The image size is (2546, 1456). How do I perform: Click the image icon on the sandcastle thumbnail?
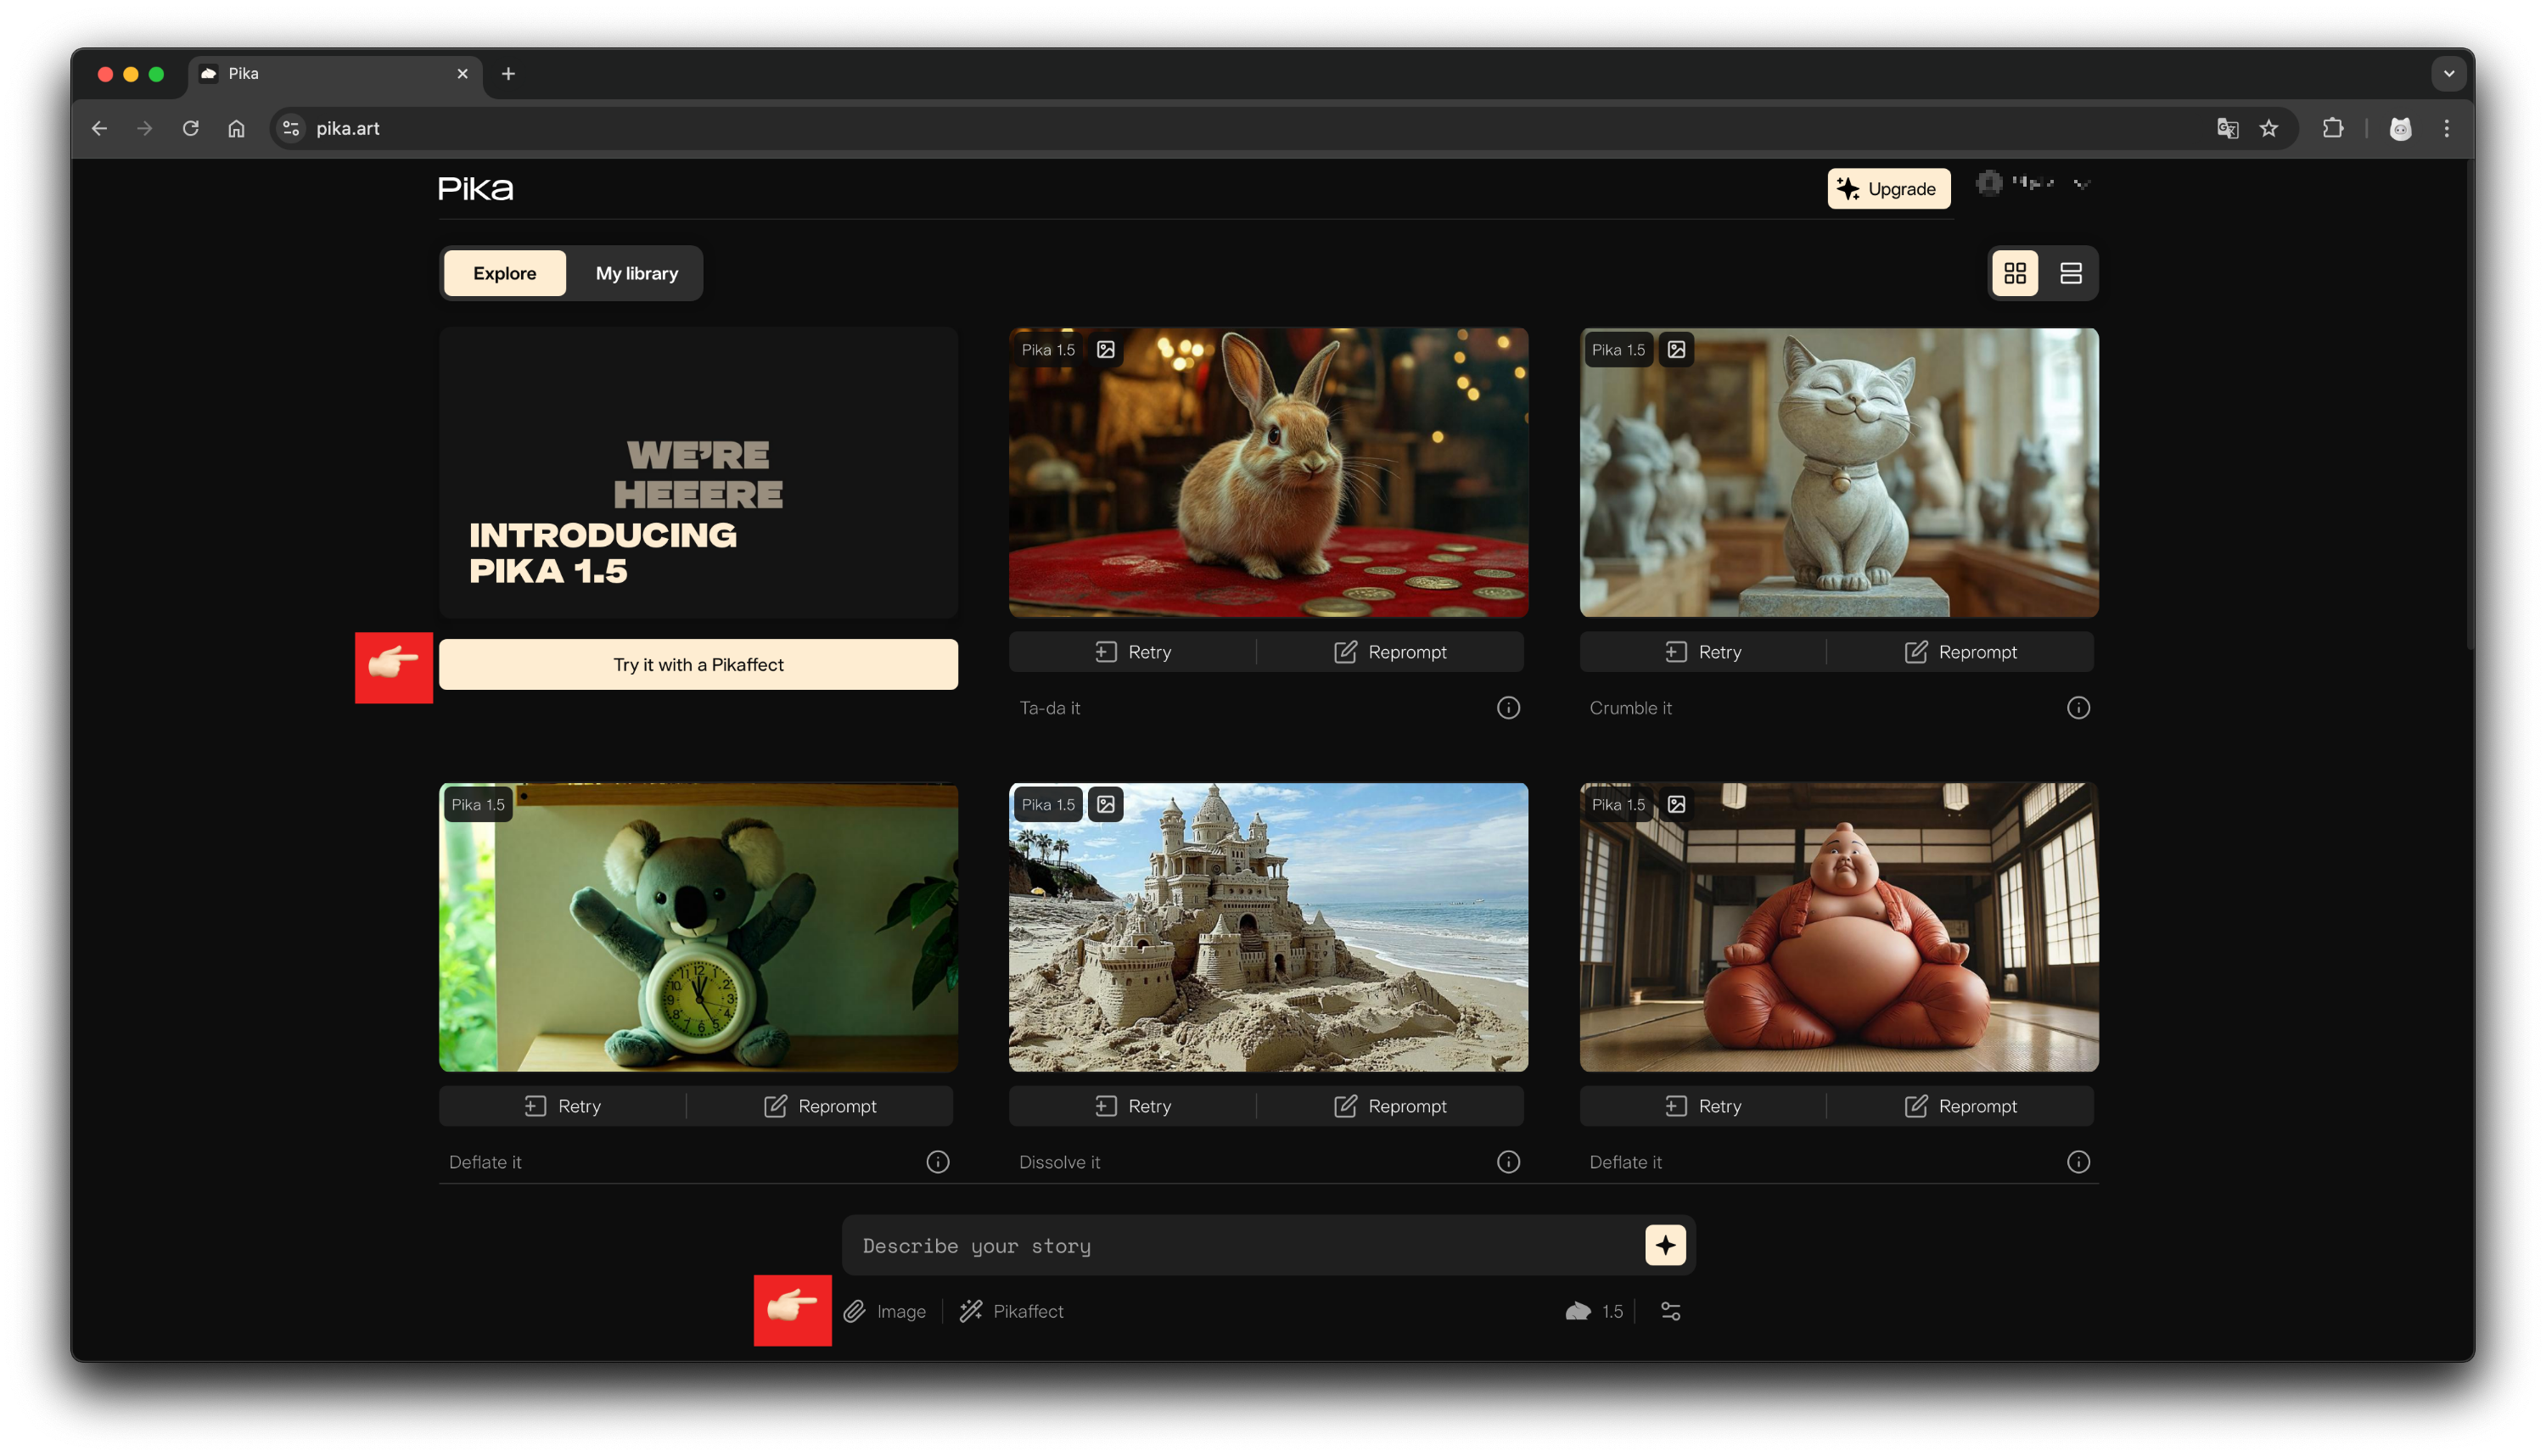click(x=1105, y=804)
